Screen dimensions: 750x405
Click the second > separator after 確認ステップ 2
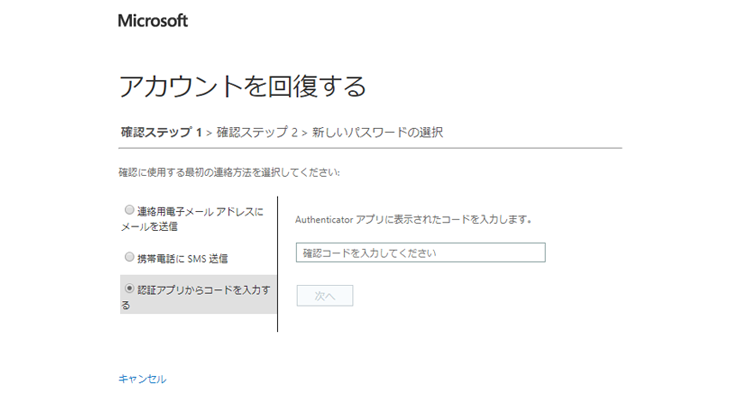coord(305,132)
